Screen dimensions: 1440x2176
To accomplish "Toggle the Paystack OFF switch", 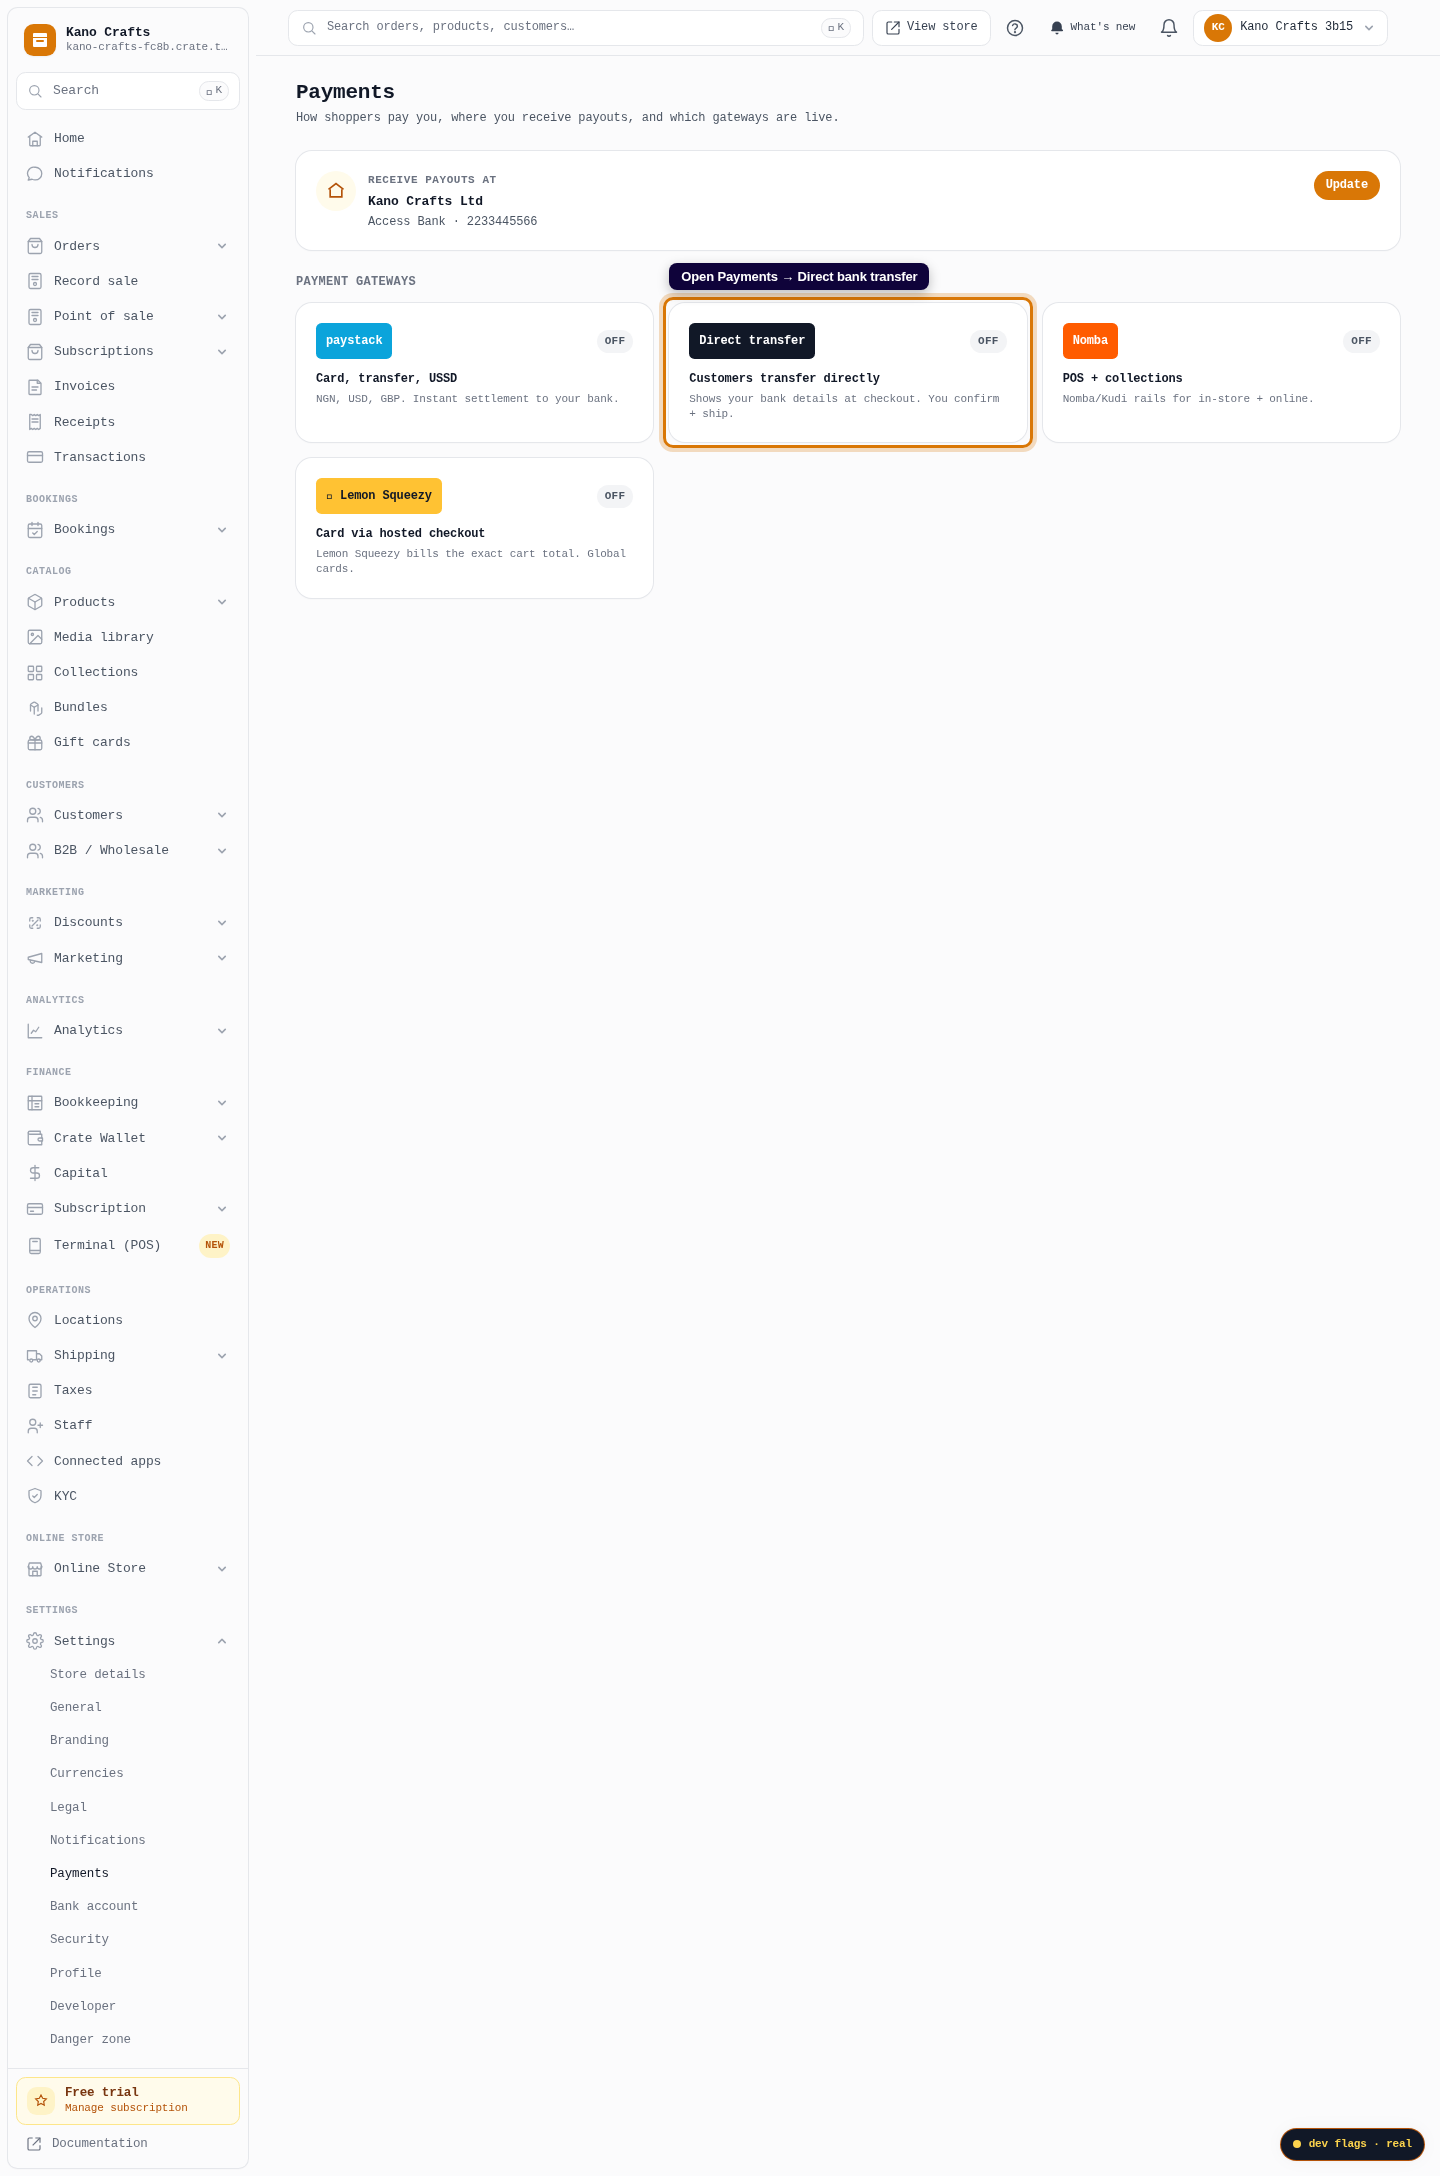I will coord(615,341).
